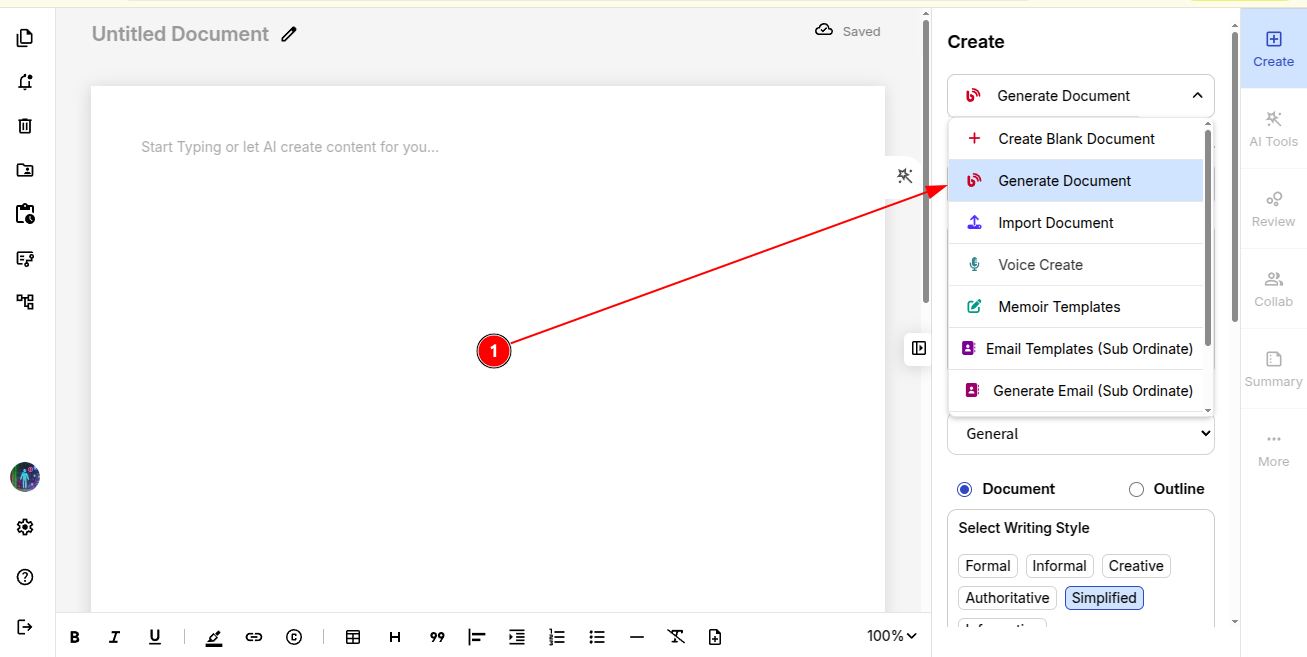Screen dimensions: 1307x657
Task: Select the Formal writing style button
Action: pos(987,566)
